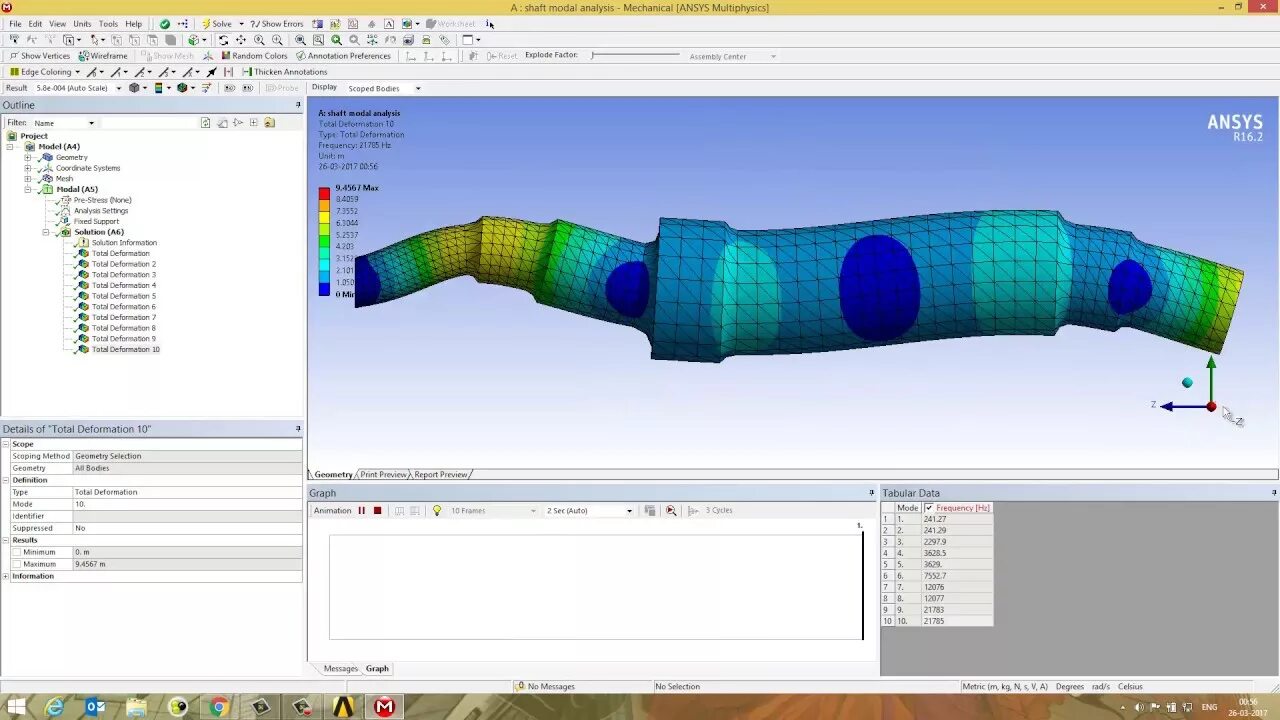The width and height of the screenshot is (1280, 720).
Task: Expand the Information section in Details
Action: click(x=6, y=576)
